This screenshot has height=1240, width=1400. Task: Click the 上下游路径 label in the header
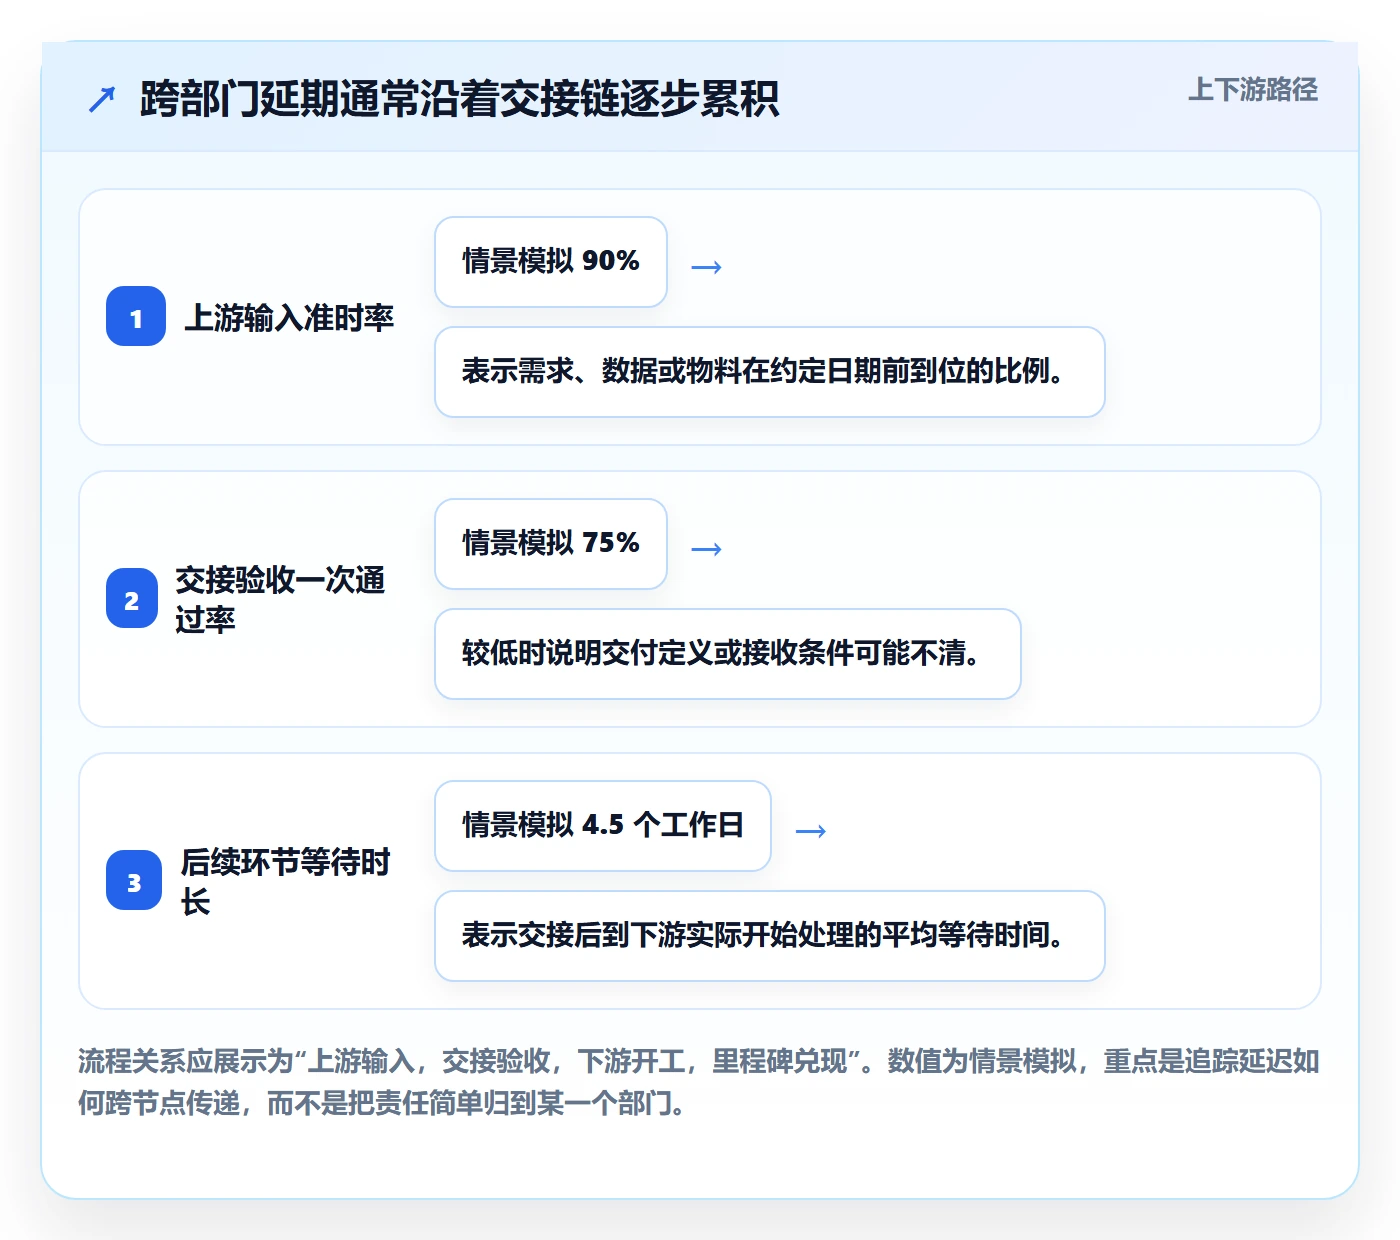tap(1253, 90)
